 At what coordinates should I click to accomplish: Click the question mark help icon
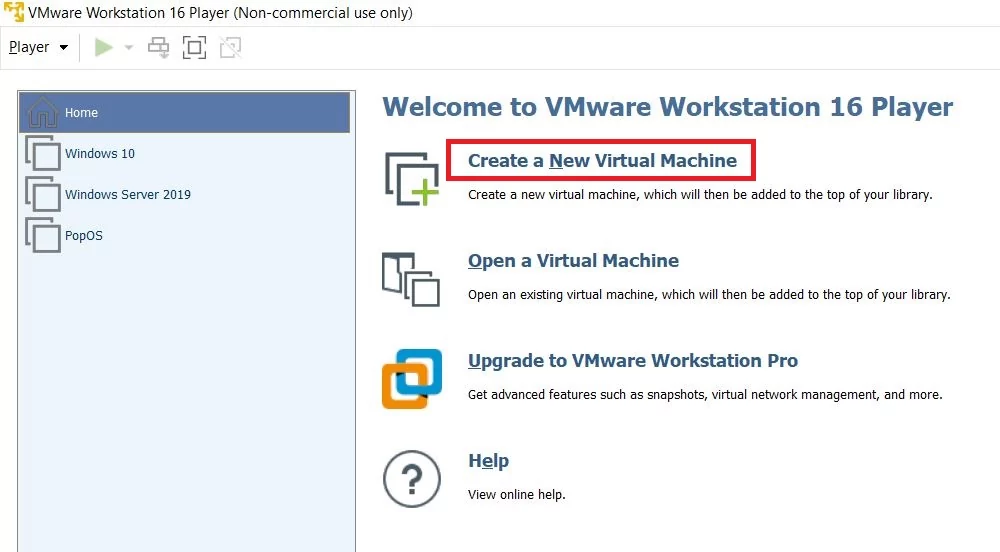(x=412, y=479)
